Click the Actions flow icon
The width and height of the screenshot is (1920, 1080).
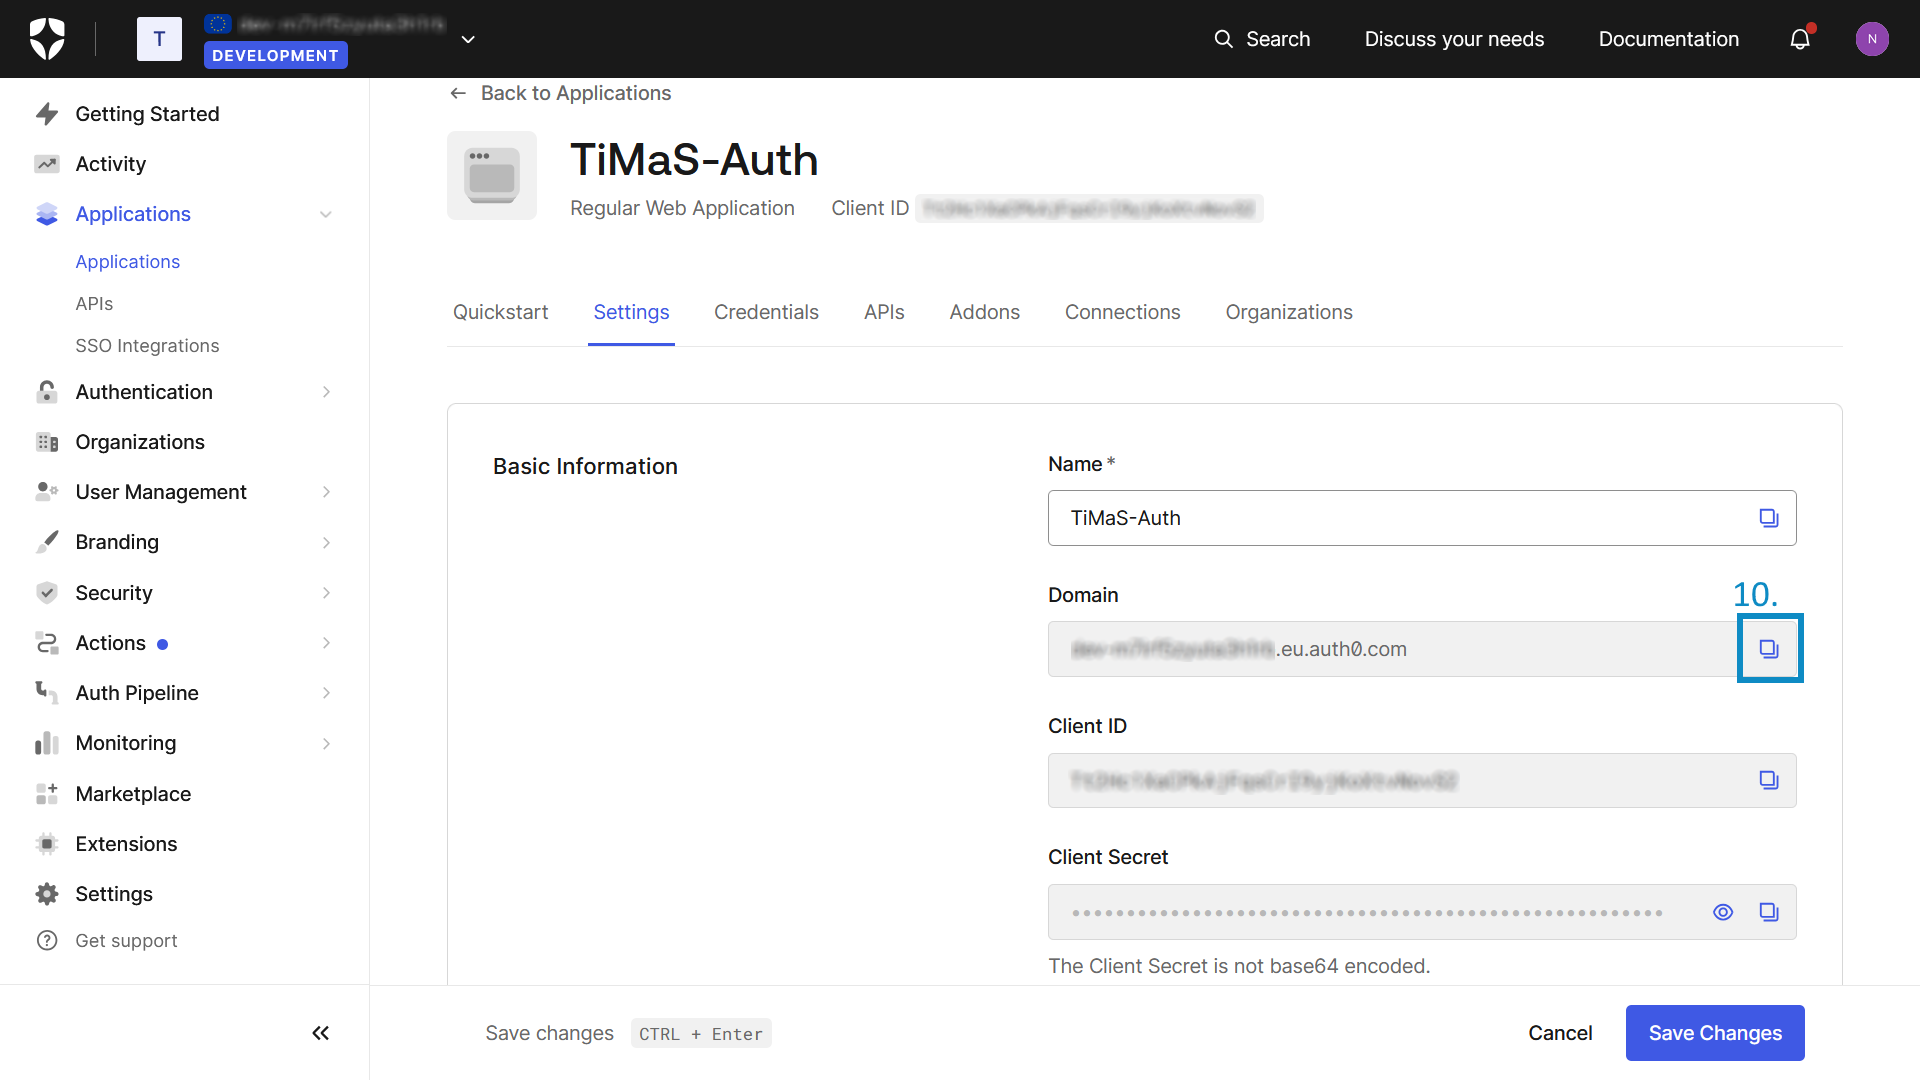point(47,643)
